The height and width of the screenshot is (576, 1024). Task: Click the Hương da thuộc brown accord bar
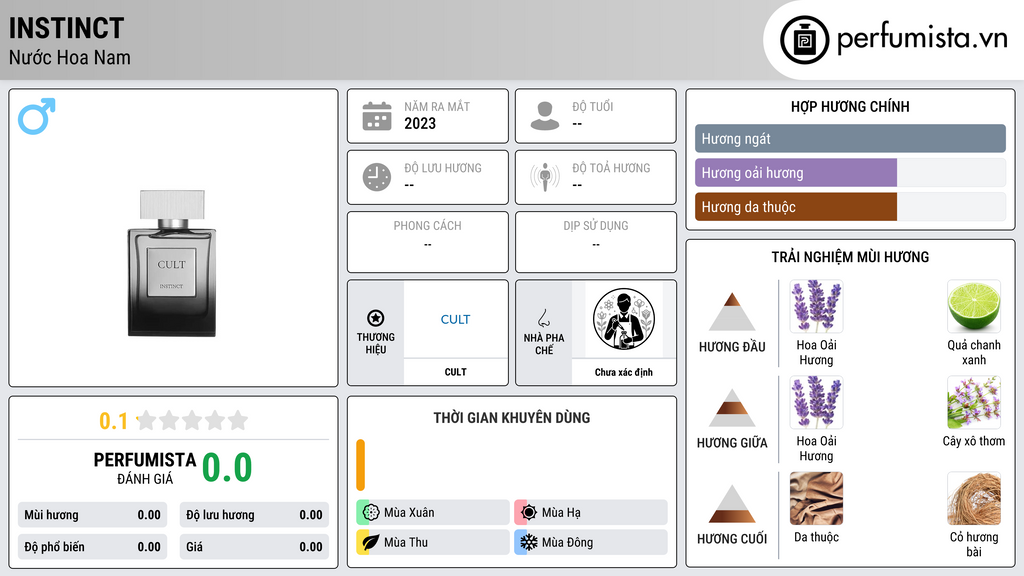coord(795,207)
